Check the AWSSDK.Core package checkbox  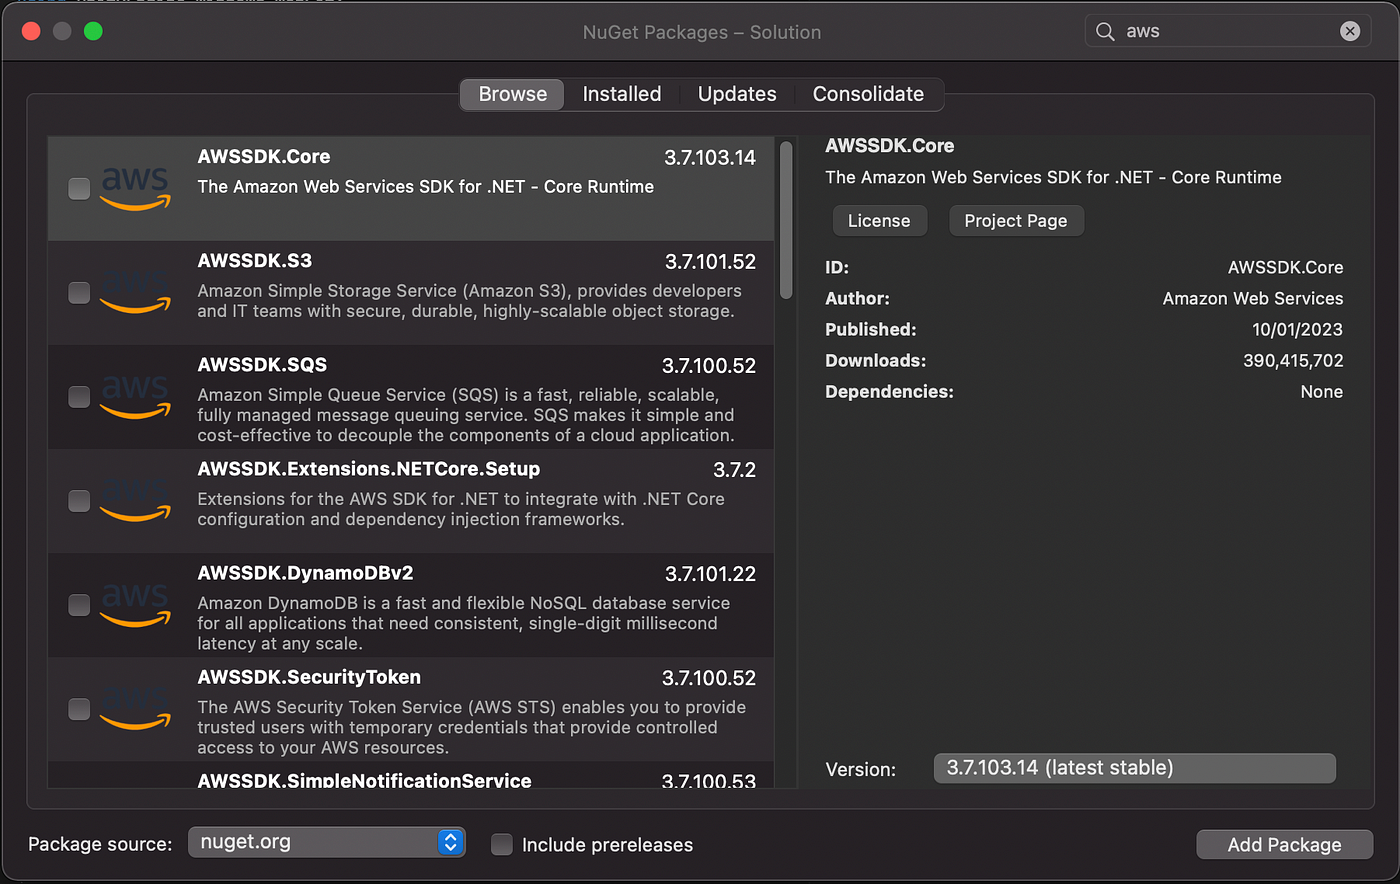79,188
